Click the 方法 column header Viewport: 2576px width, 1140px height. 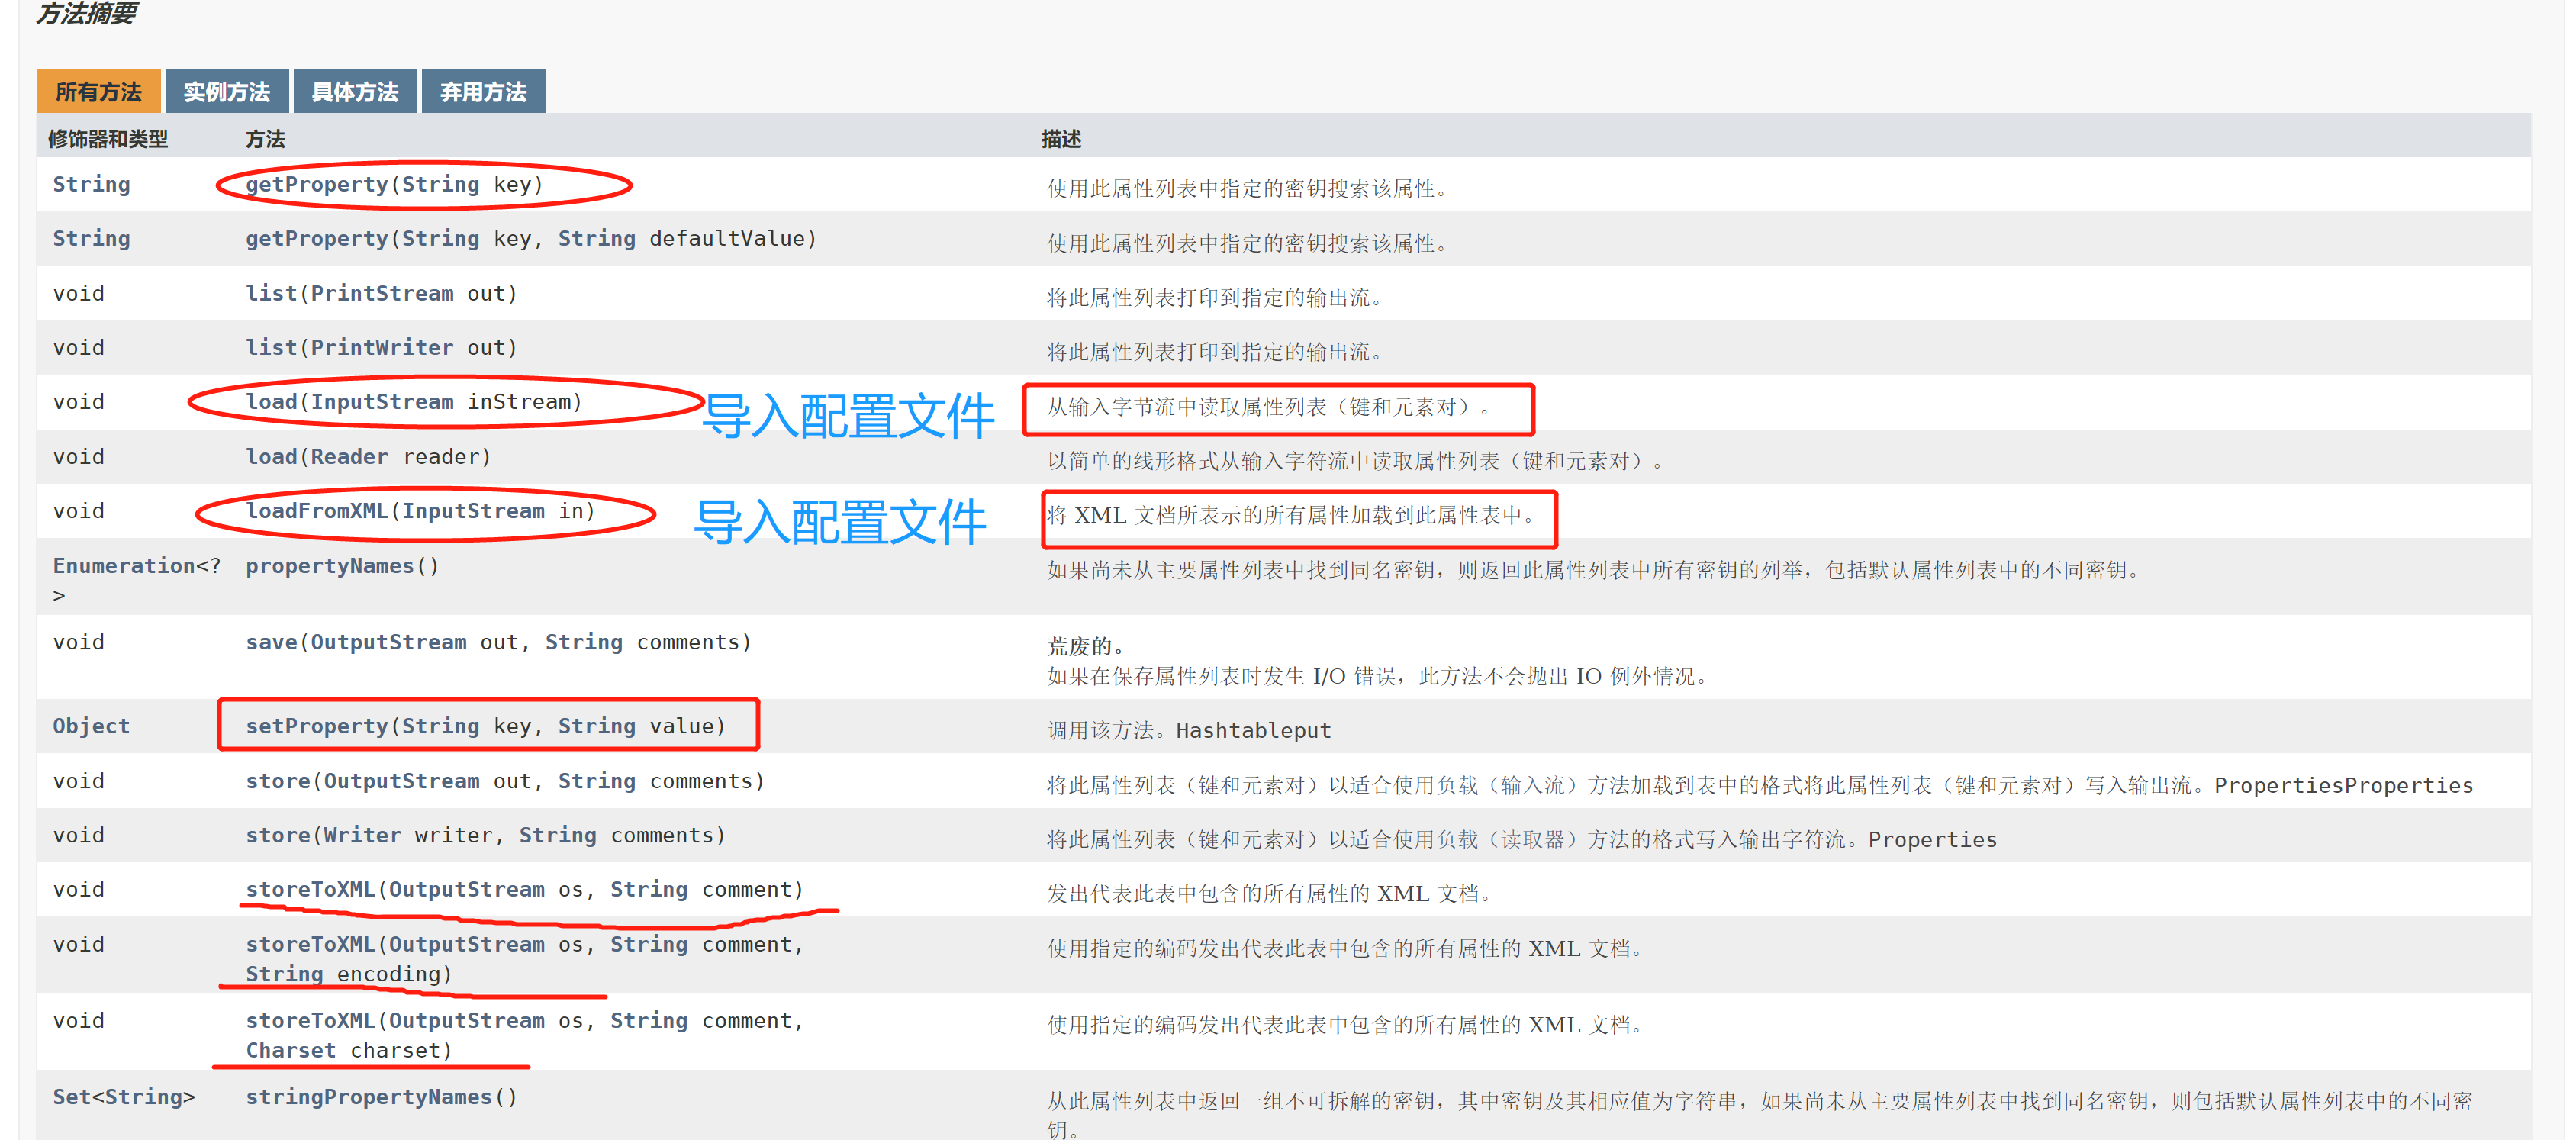pos(265,139)
